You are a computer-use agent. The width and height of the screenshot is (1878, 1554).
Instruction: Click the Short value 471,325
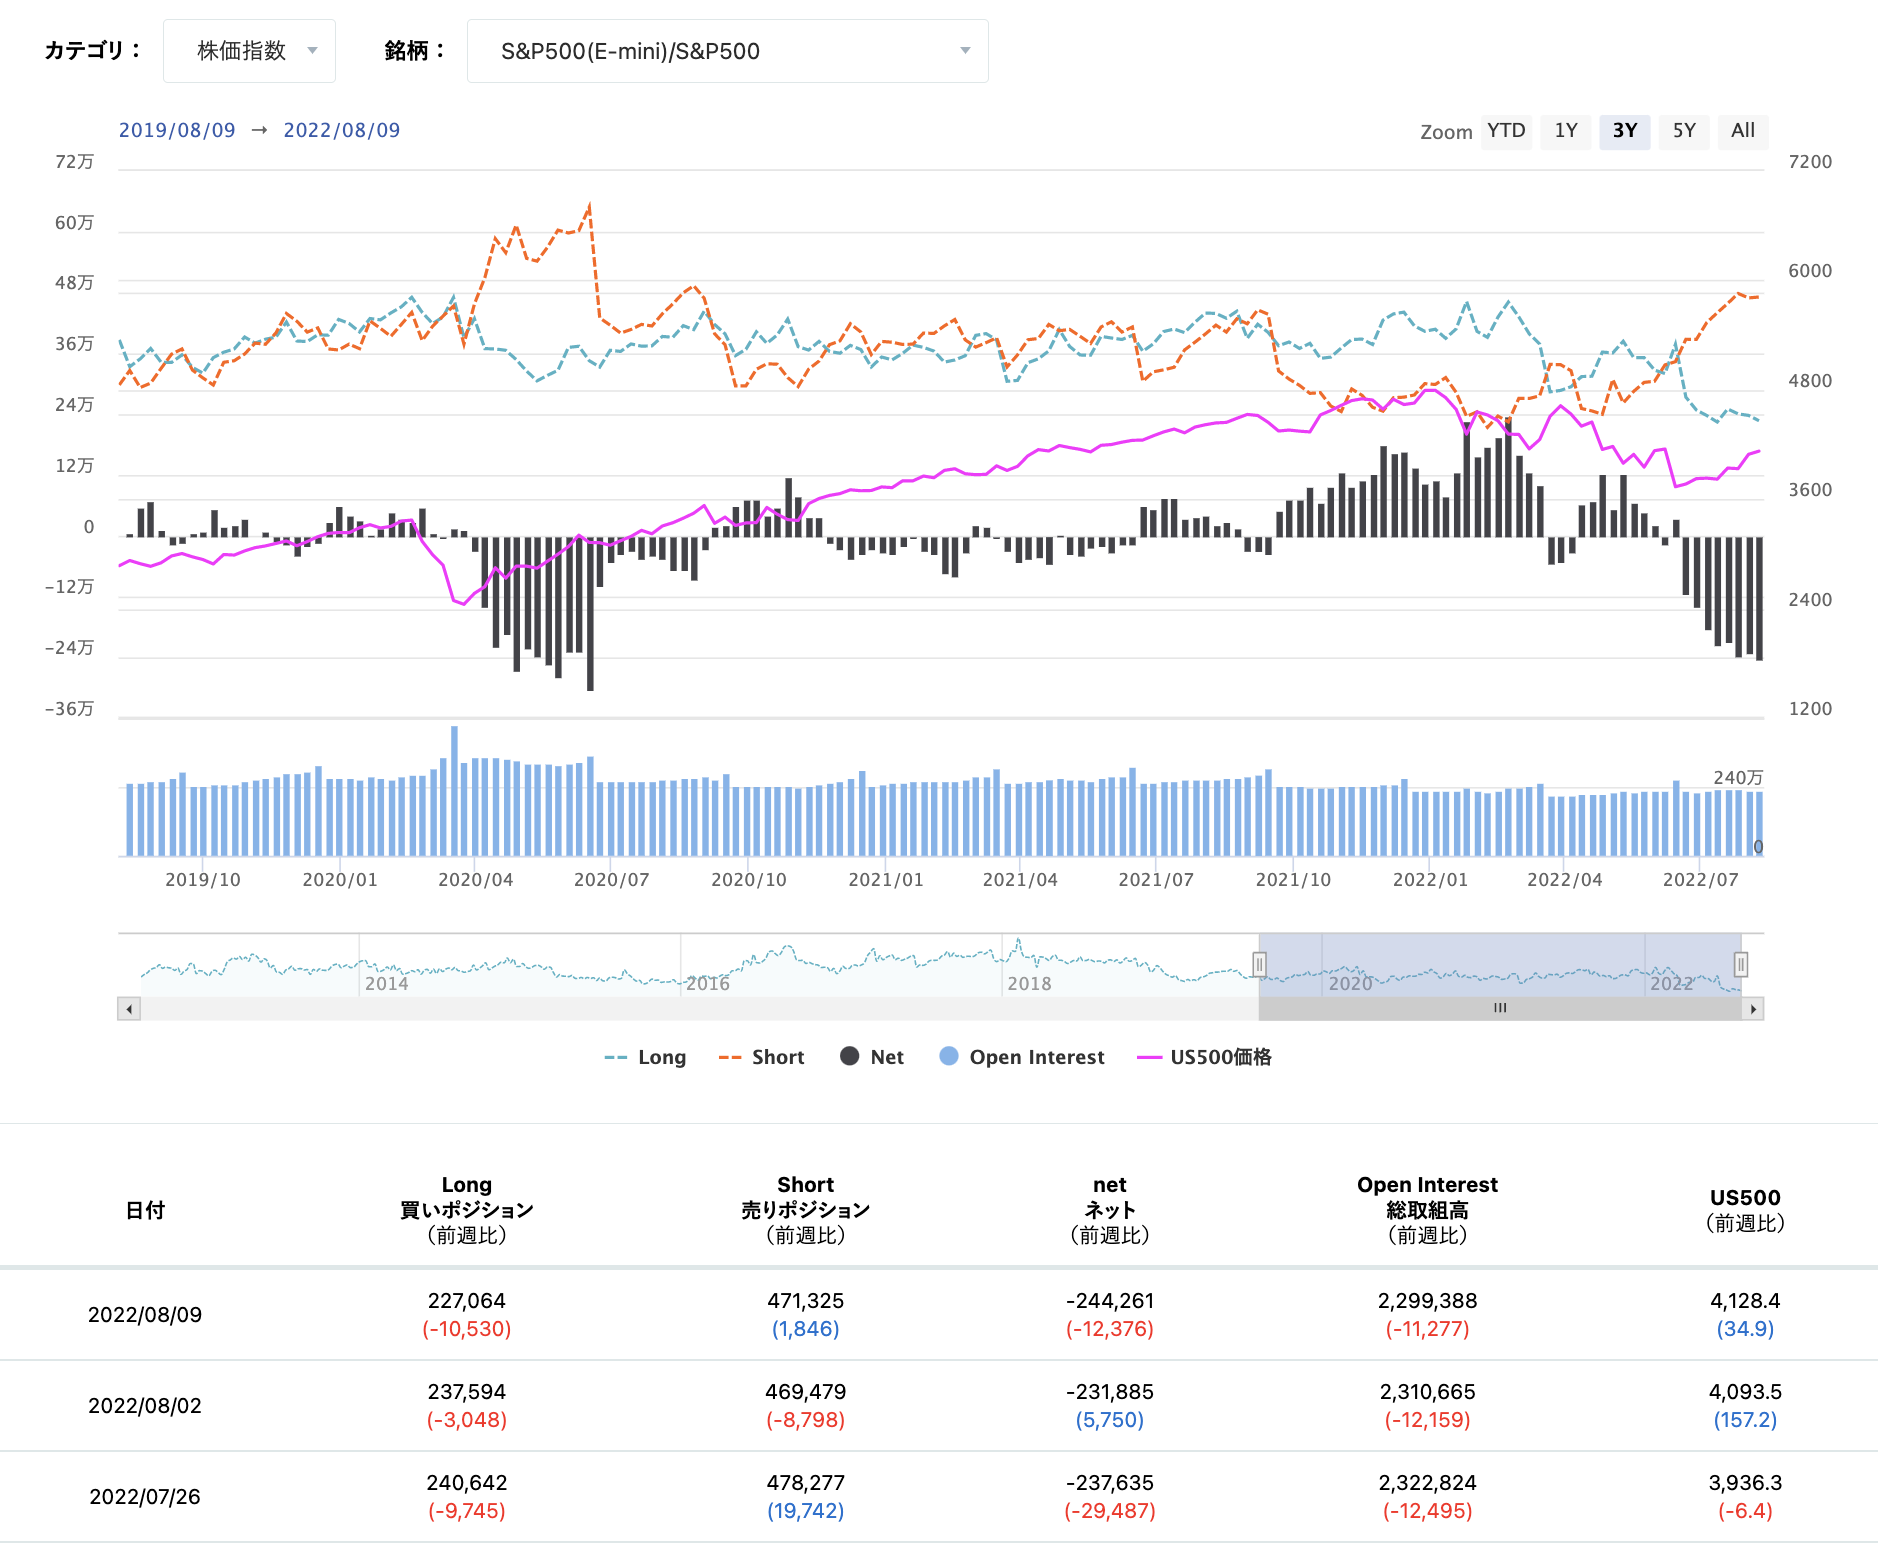click(x=806, y=1301)
